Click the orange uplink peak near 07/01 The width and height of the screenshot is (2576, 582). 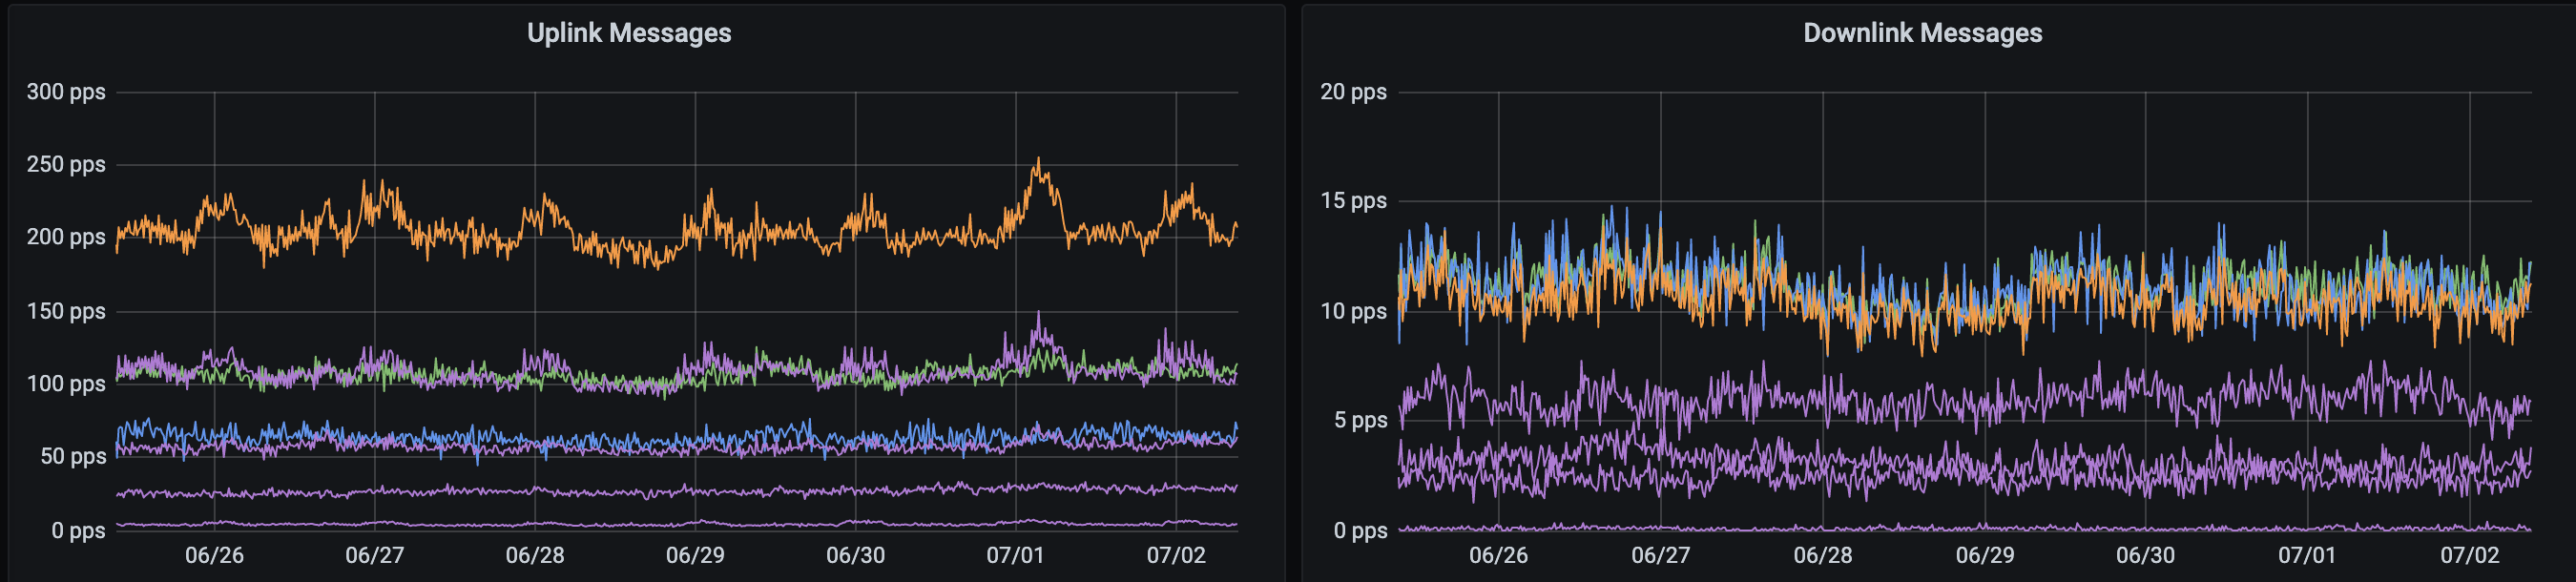(x=1039, y=160)
